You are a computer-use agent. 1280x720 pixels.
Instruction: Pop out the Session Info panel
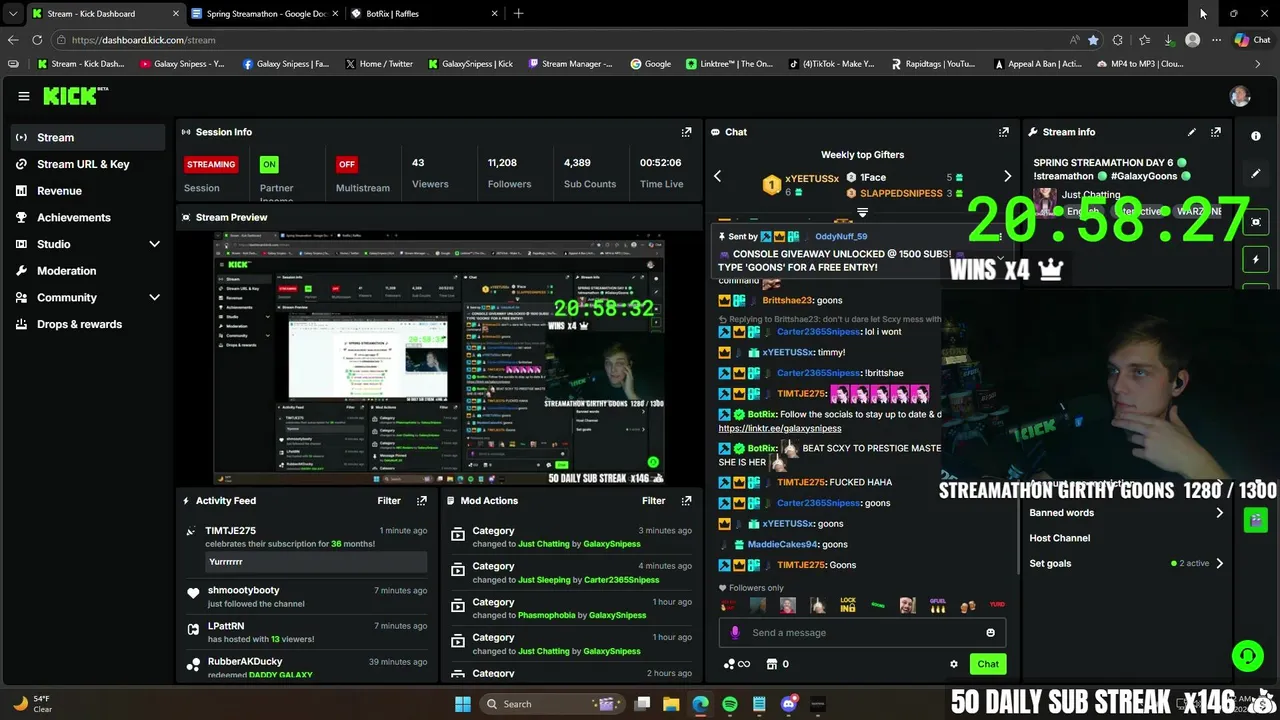pos(686,132)
